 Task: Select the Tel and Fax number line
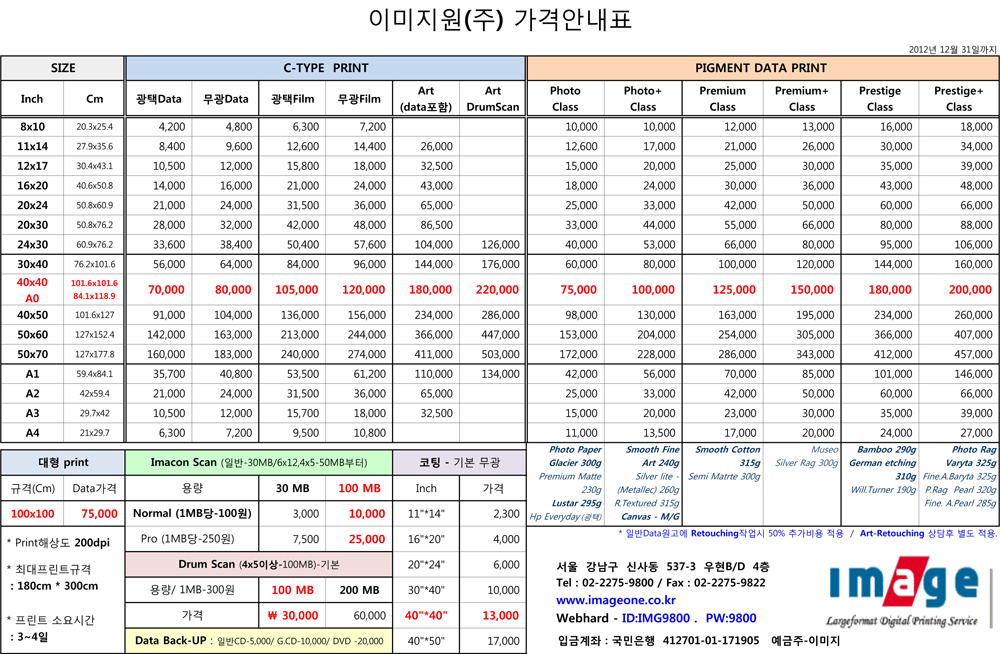tap(661, 583)
